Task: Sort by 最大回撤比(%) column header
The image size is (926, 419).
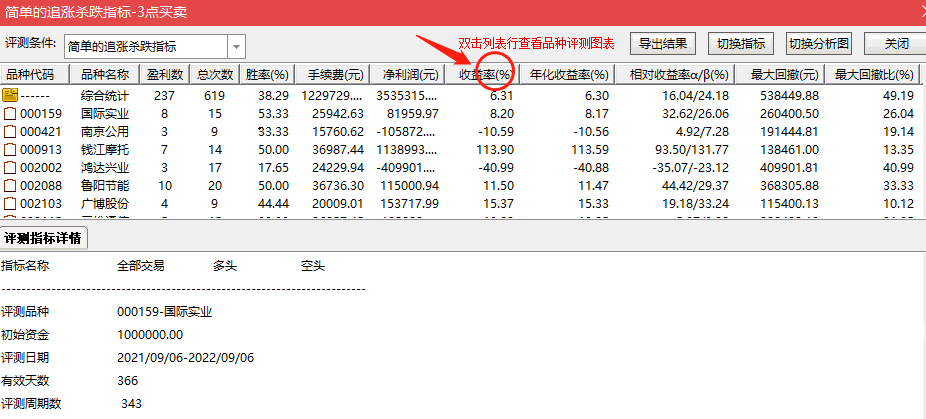Action: click(873, 75)
